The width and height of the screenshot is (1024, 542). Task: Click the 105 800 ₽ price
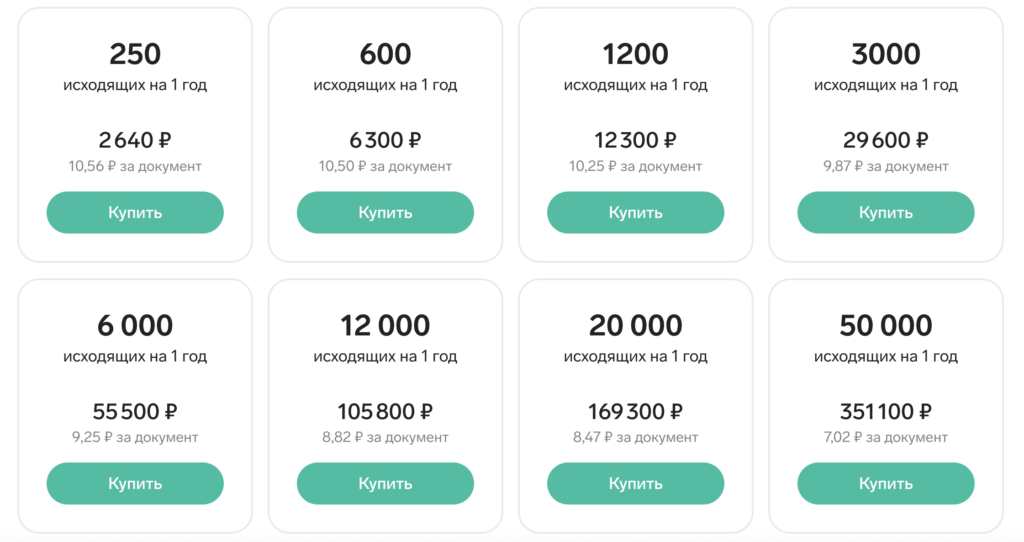click(385, 411)
